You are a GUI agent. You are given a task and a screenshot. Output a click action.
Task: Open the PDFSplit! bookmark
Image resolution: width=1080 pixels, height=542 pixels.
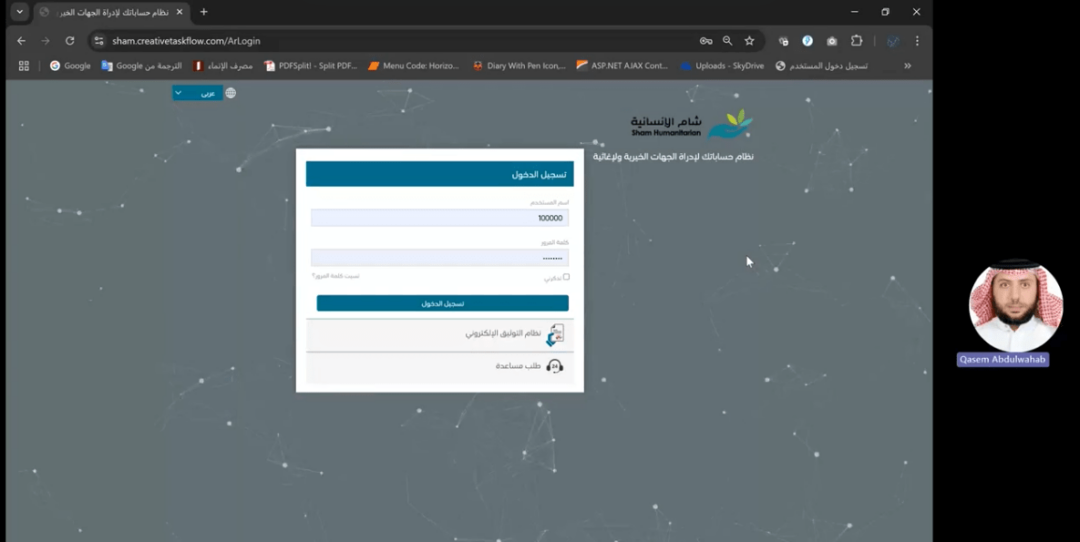point(311,66)
